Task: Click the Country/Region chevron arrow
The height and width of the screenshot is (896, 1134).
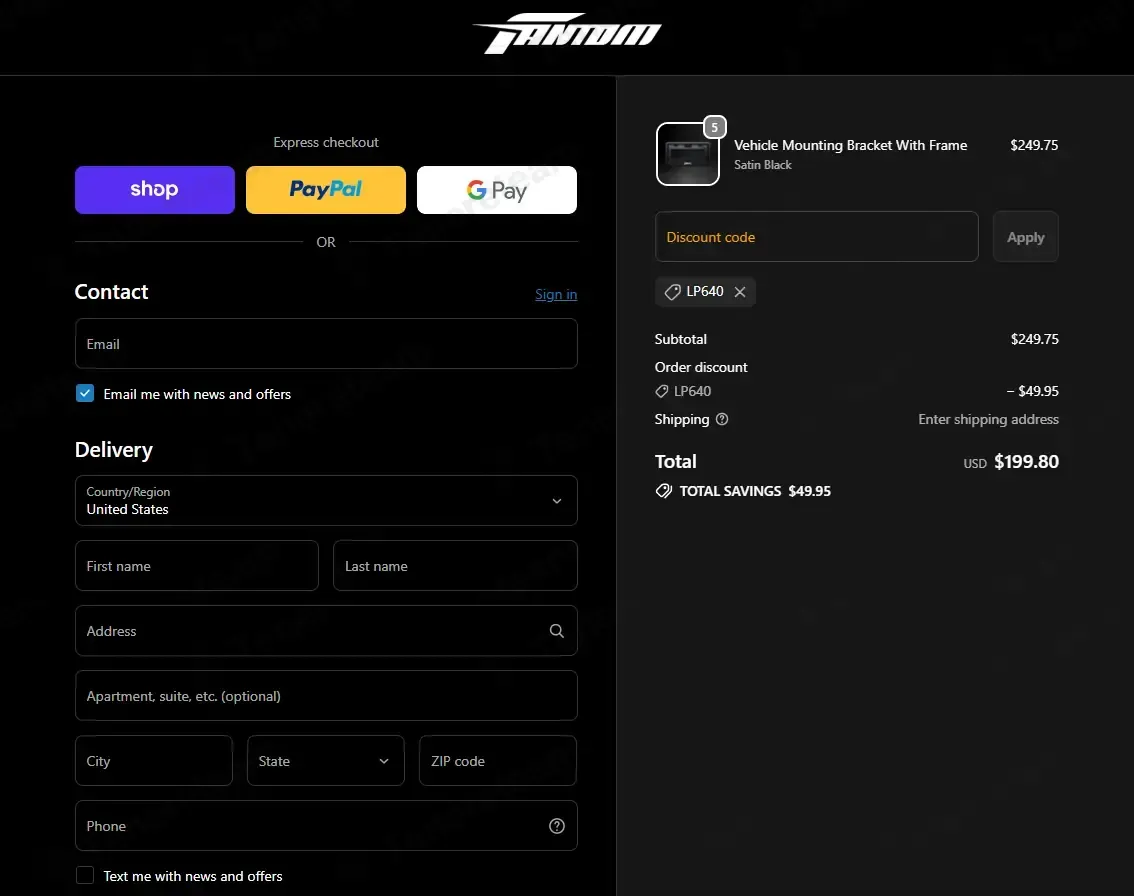Action: tap(557, 500)
